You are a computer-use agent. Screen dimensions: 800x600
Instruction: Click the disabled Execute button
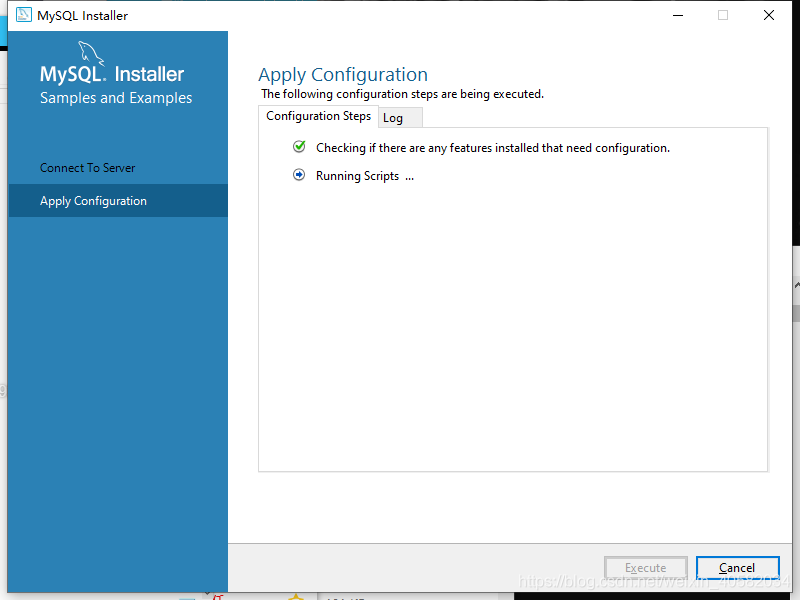tap(645, 567)
